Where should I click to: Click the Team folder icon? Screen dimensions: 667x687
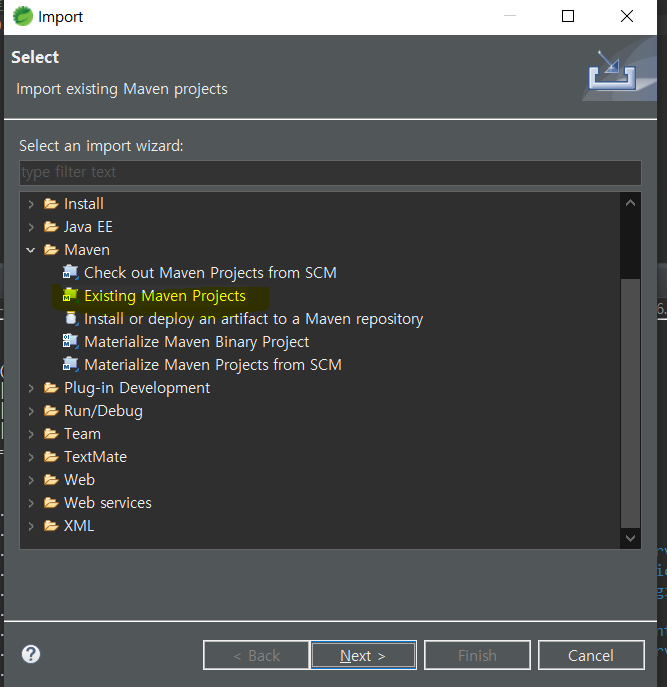tap(51, 434)
